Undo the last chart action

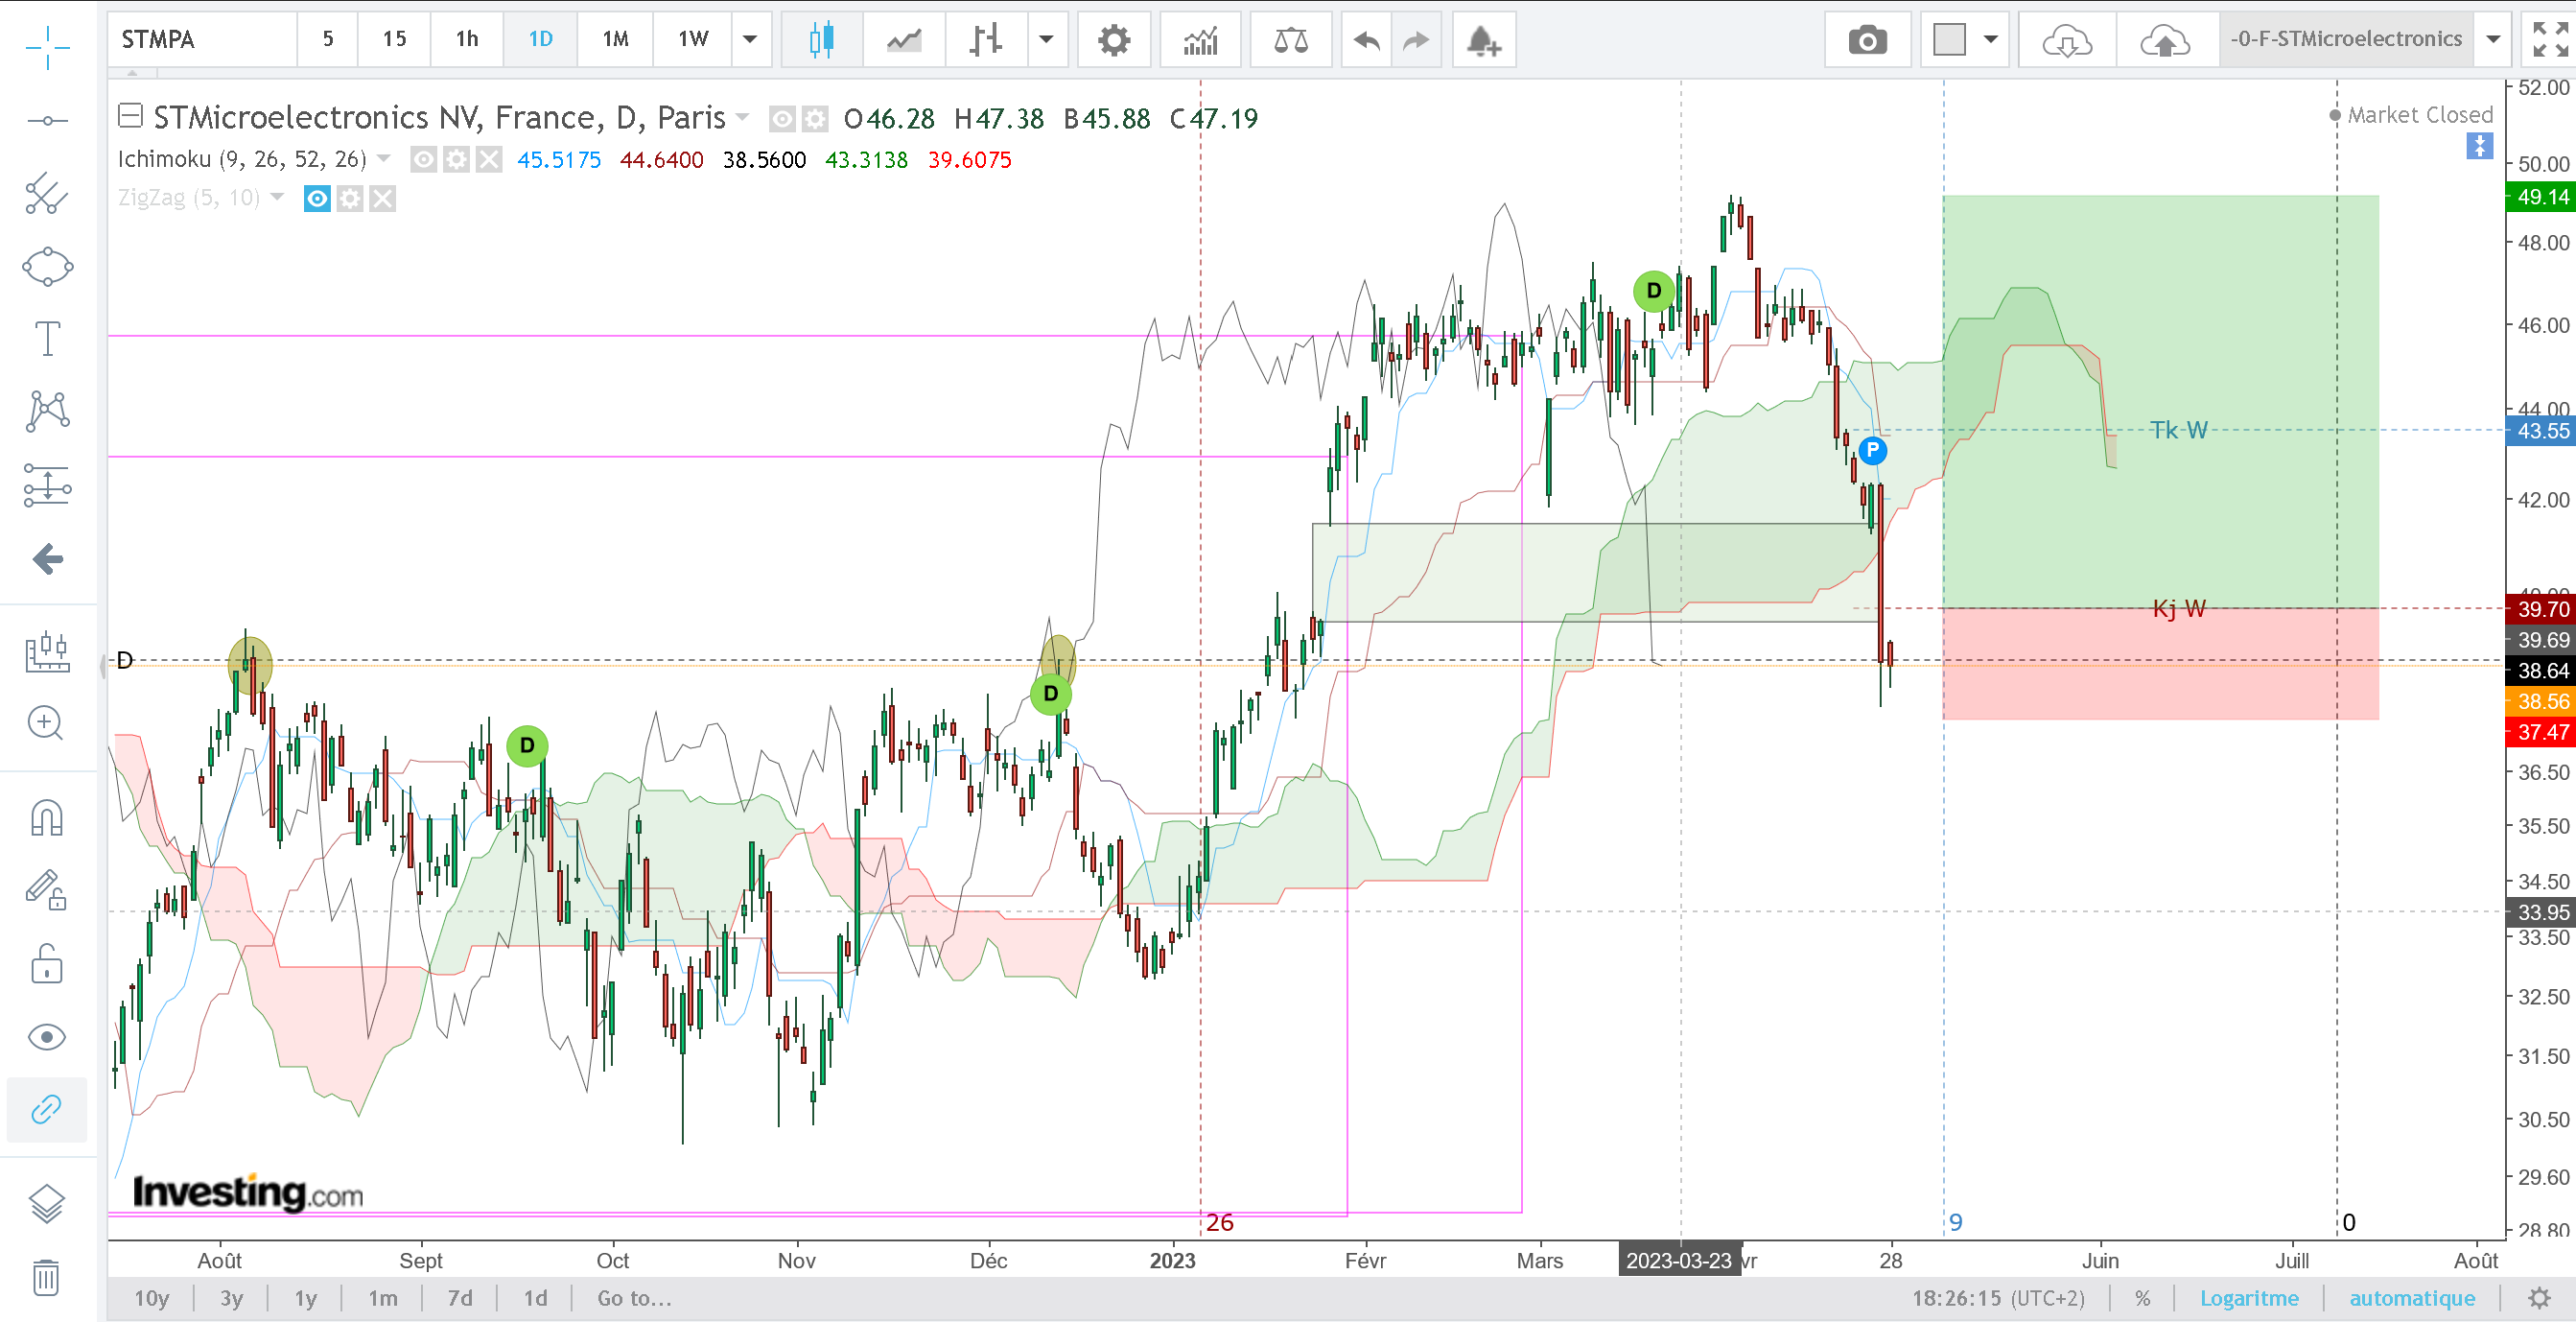tap(1366, 40)
